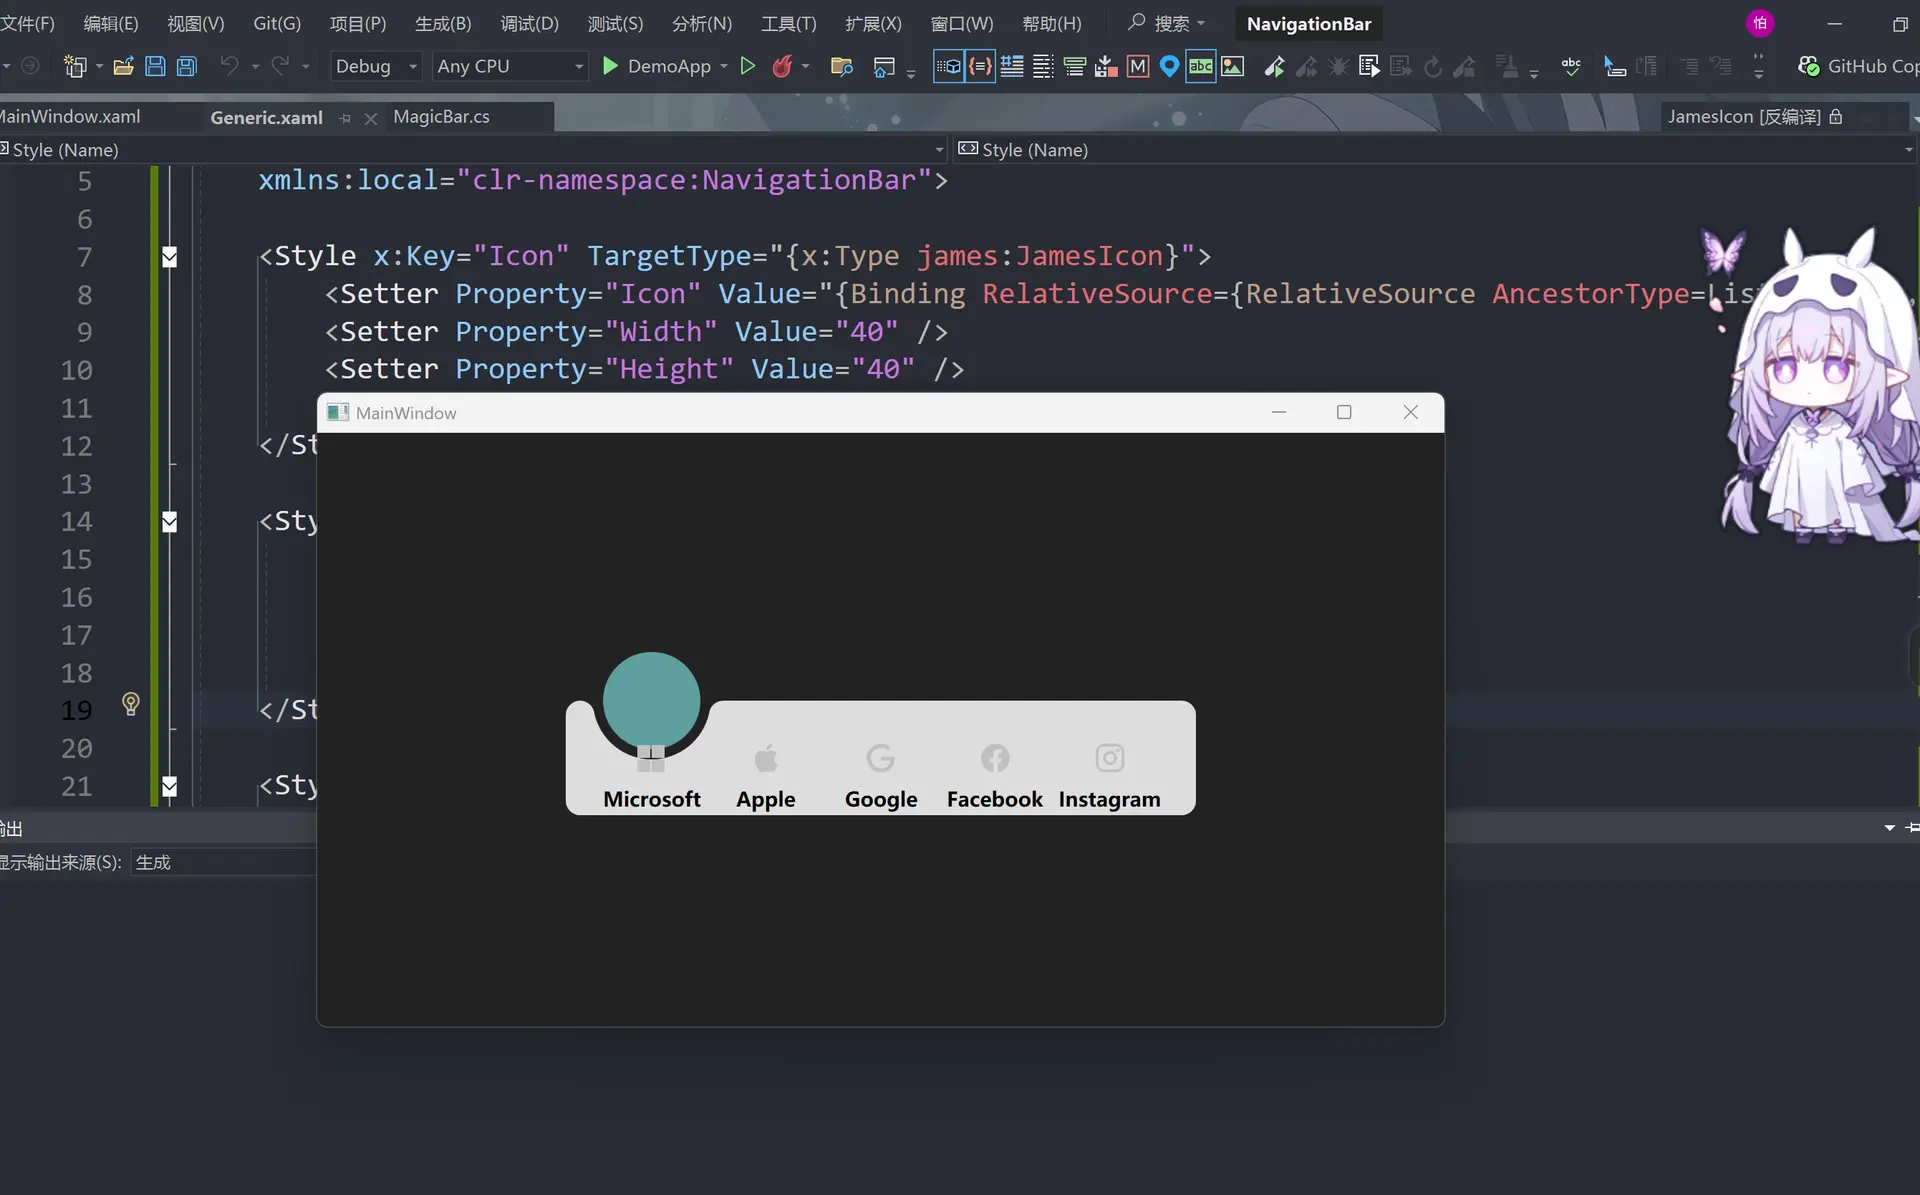The height and width of the screenshot is (1195, 1920).
Task: Select the Google icon in MainWindow
Action: click(881, 758)
